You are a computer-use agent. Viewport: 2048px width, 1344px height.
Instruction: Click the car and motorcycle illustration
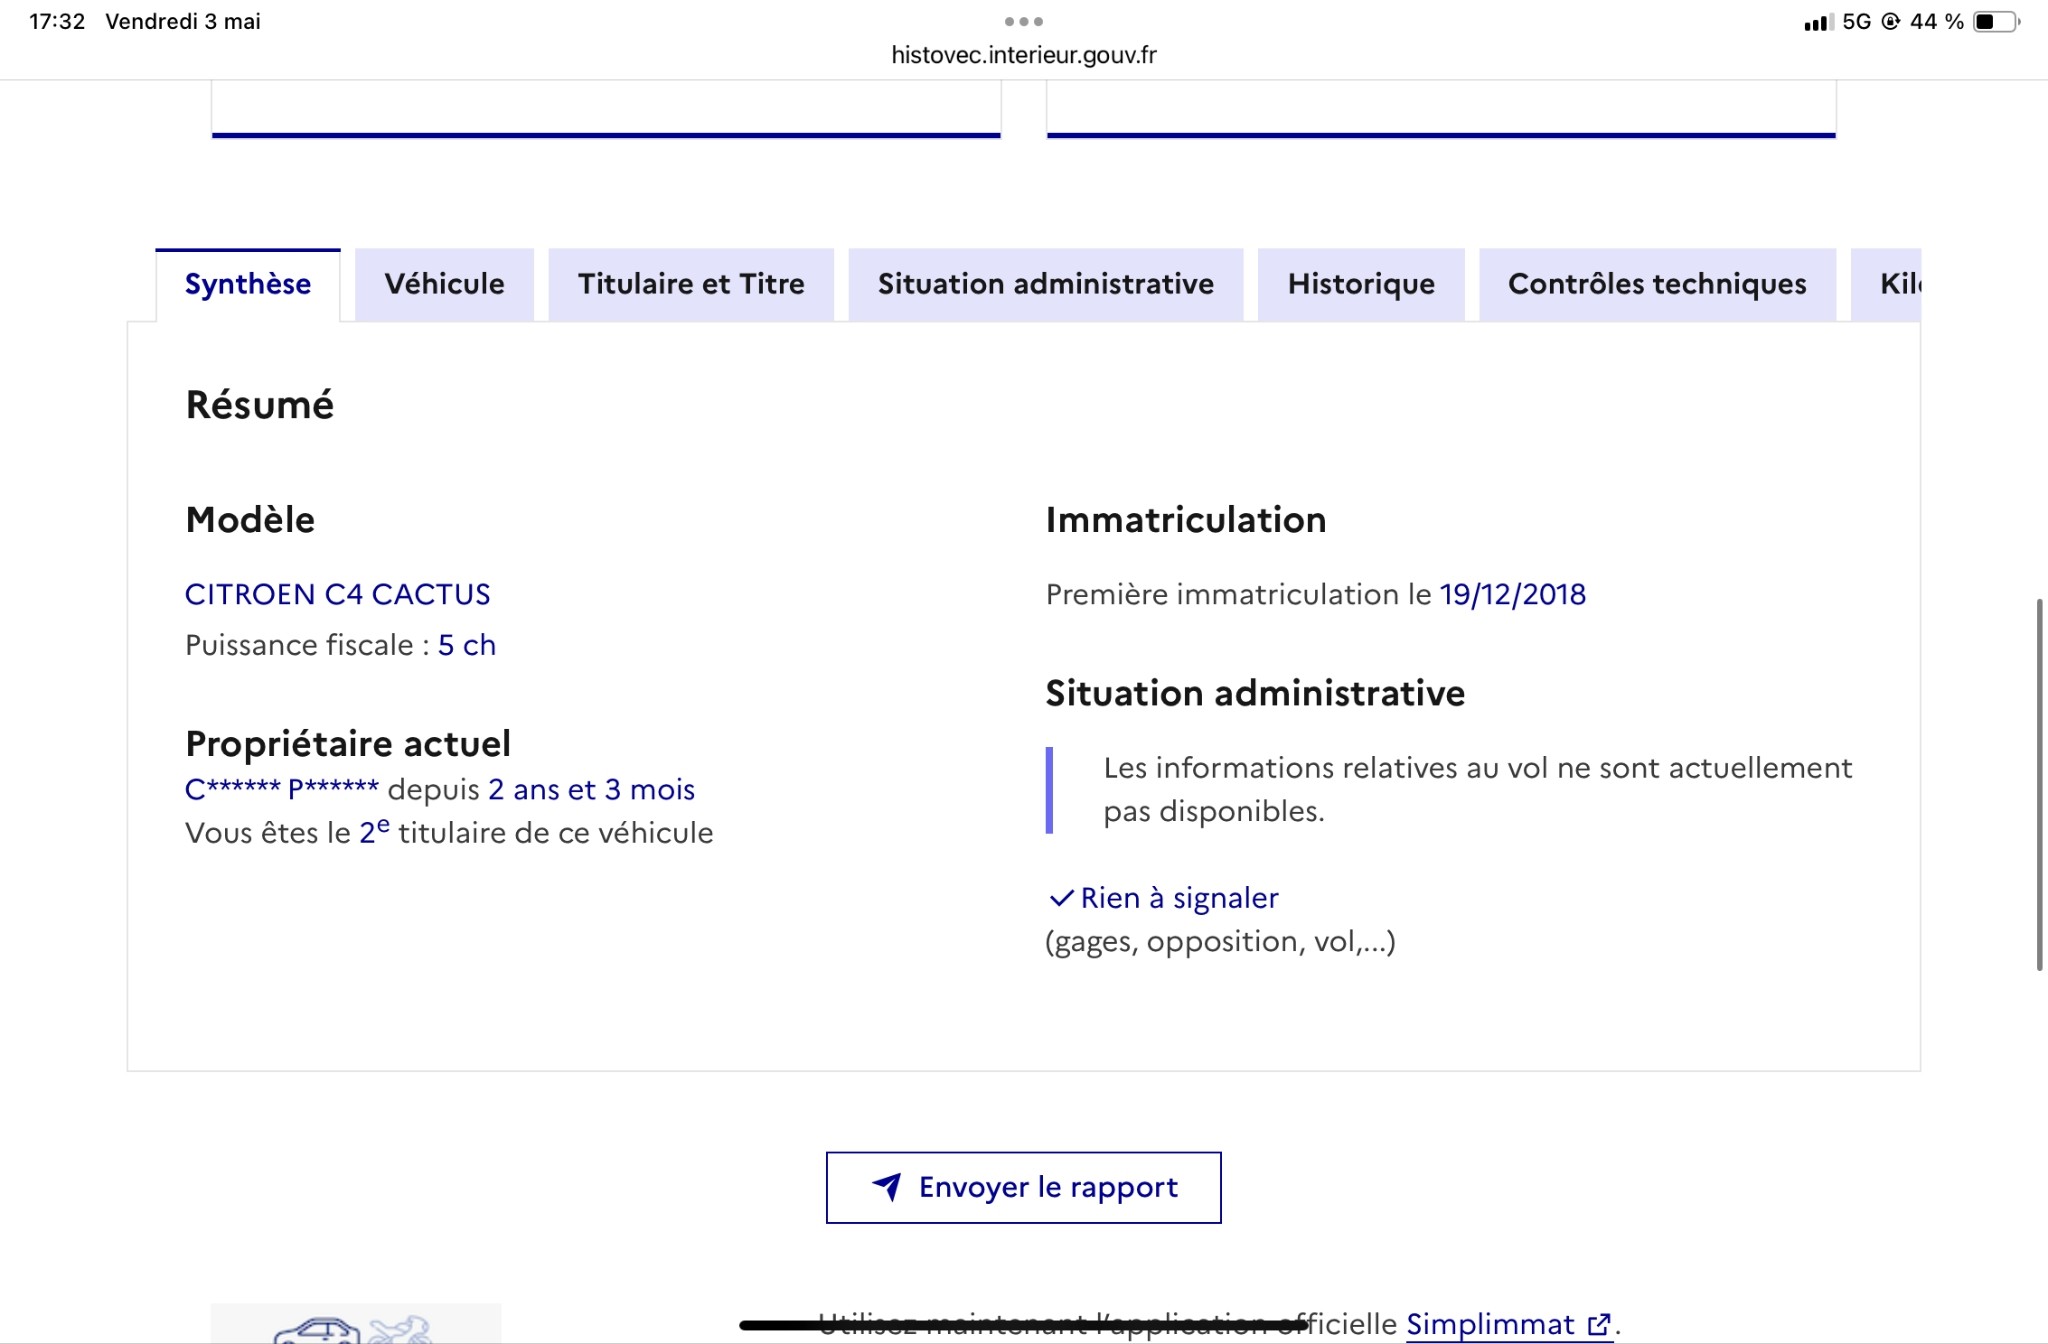355,1325
